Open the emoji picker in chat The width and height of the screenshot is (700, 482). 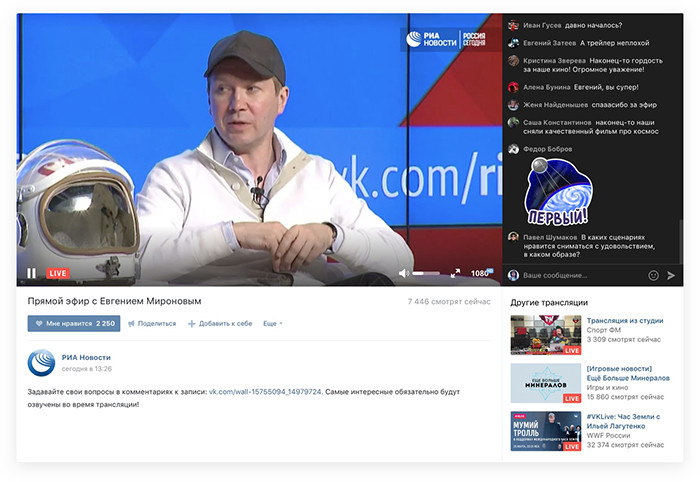(x=654, y=275)
